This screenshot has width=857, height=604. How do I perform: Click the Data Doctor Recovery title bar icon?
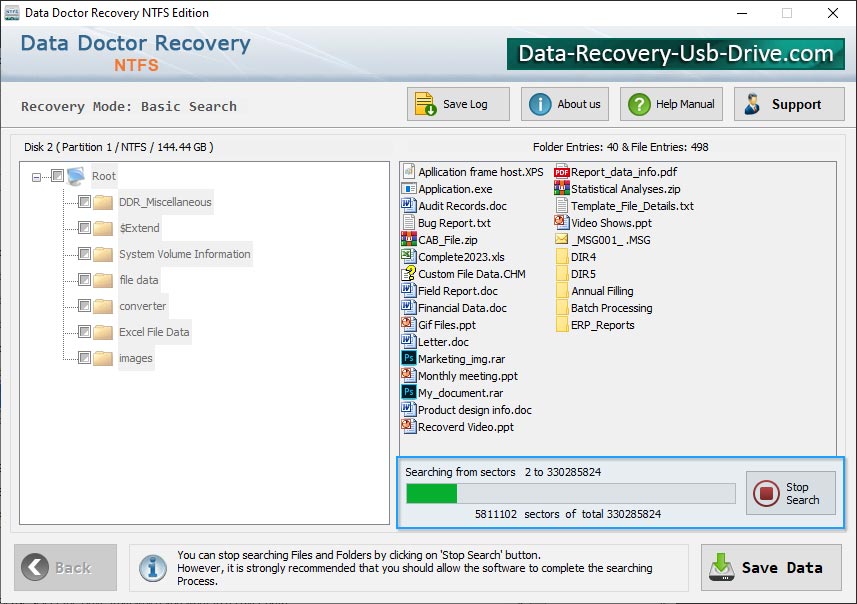[11, 13]
